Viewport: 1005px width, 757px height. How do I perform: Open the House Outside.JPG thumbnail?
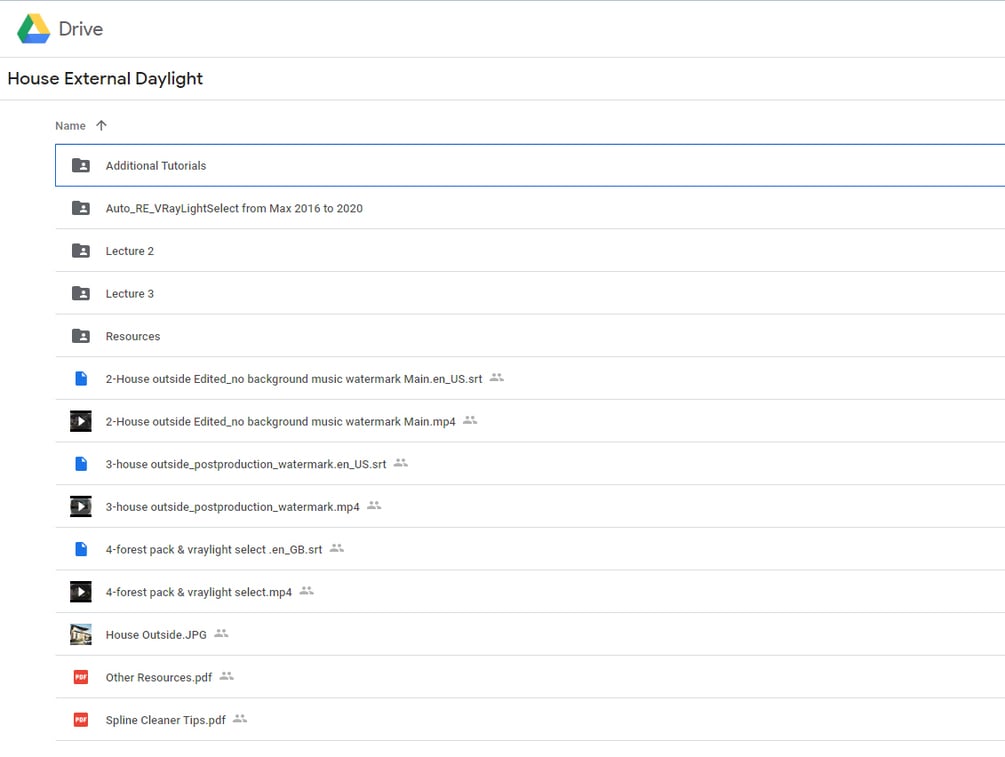81,634
